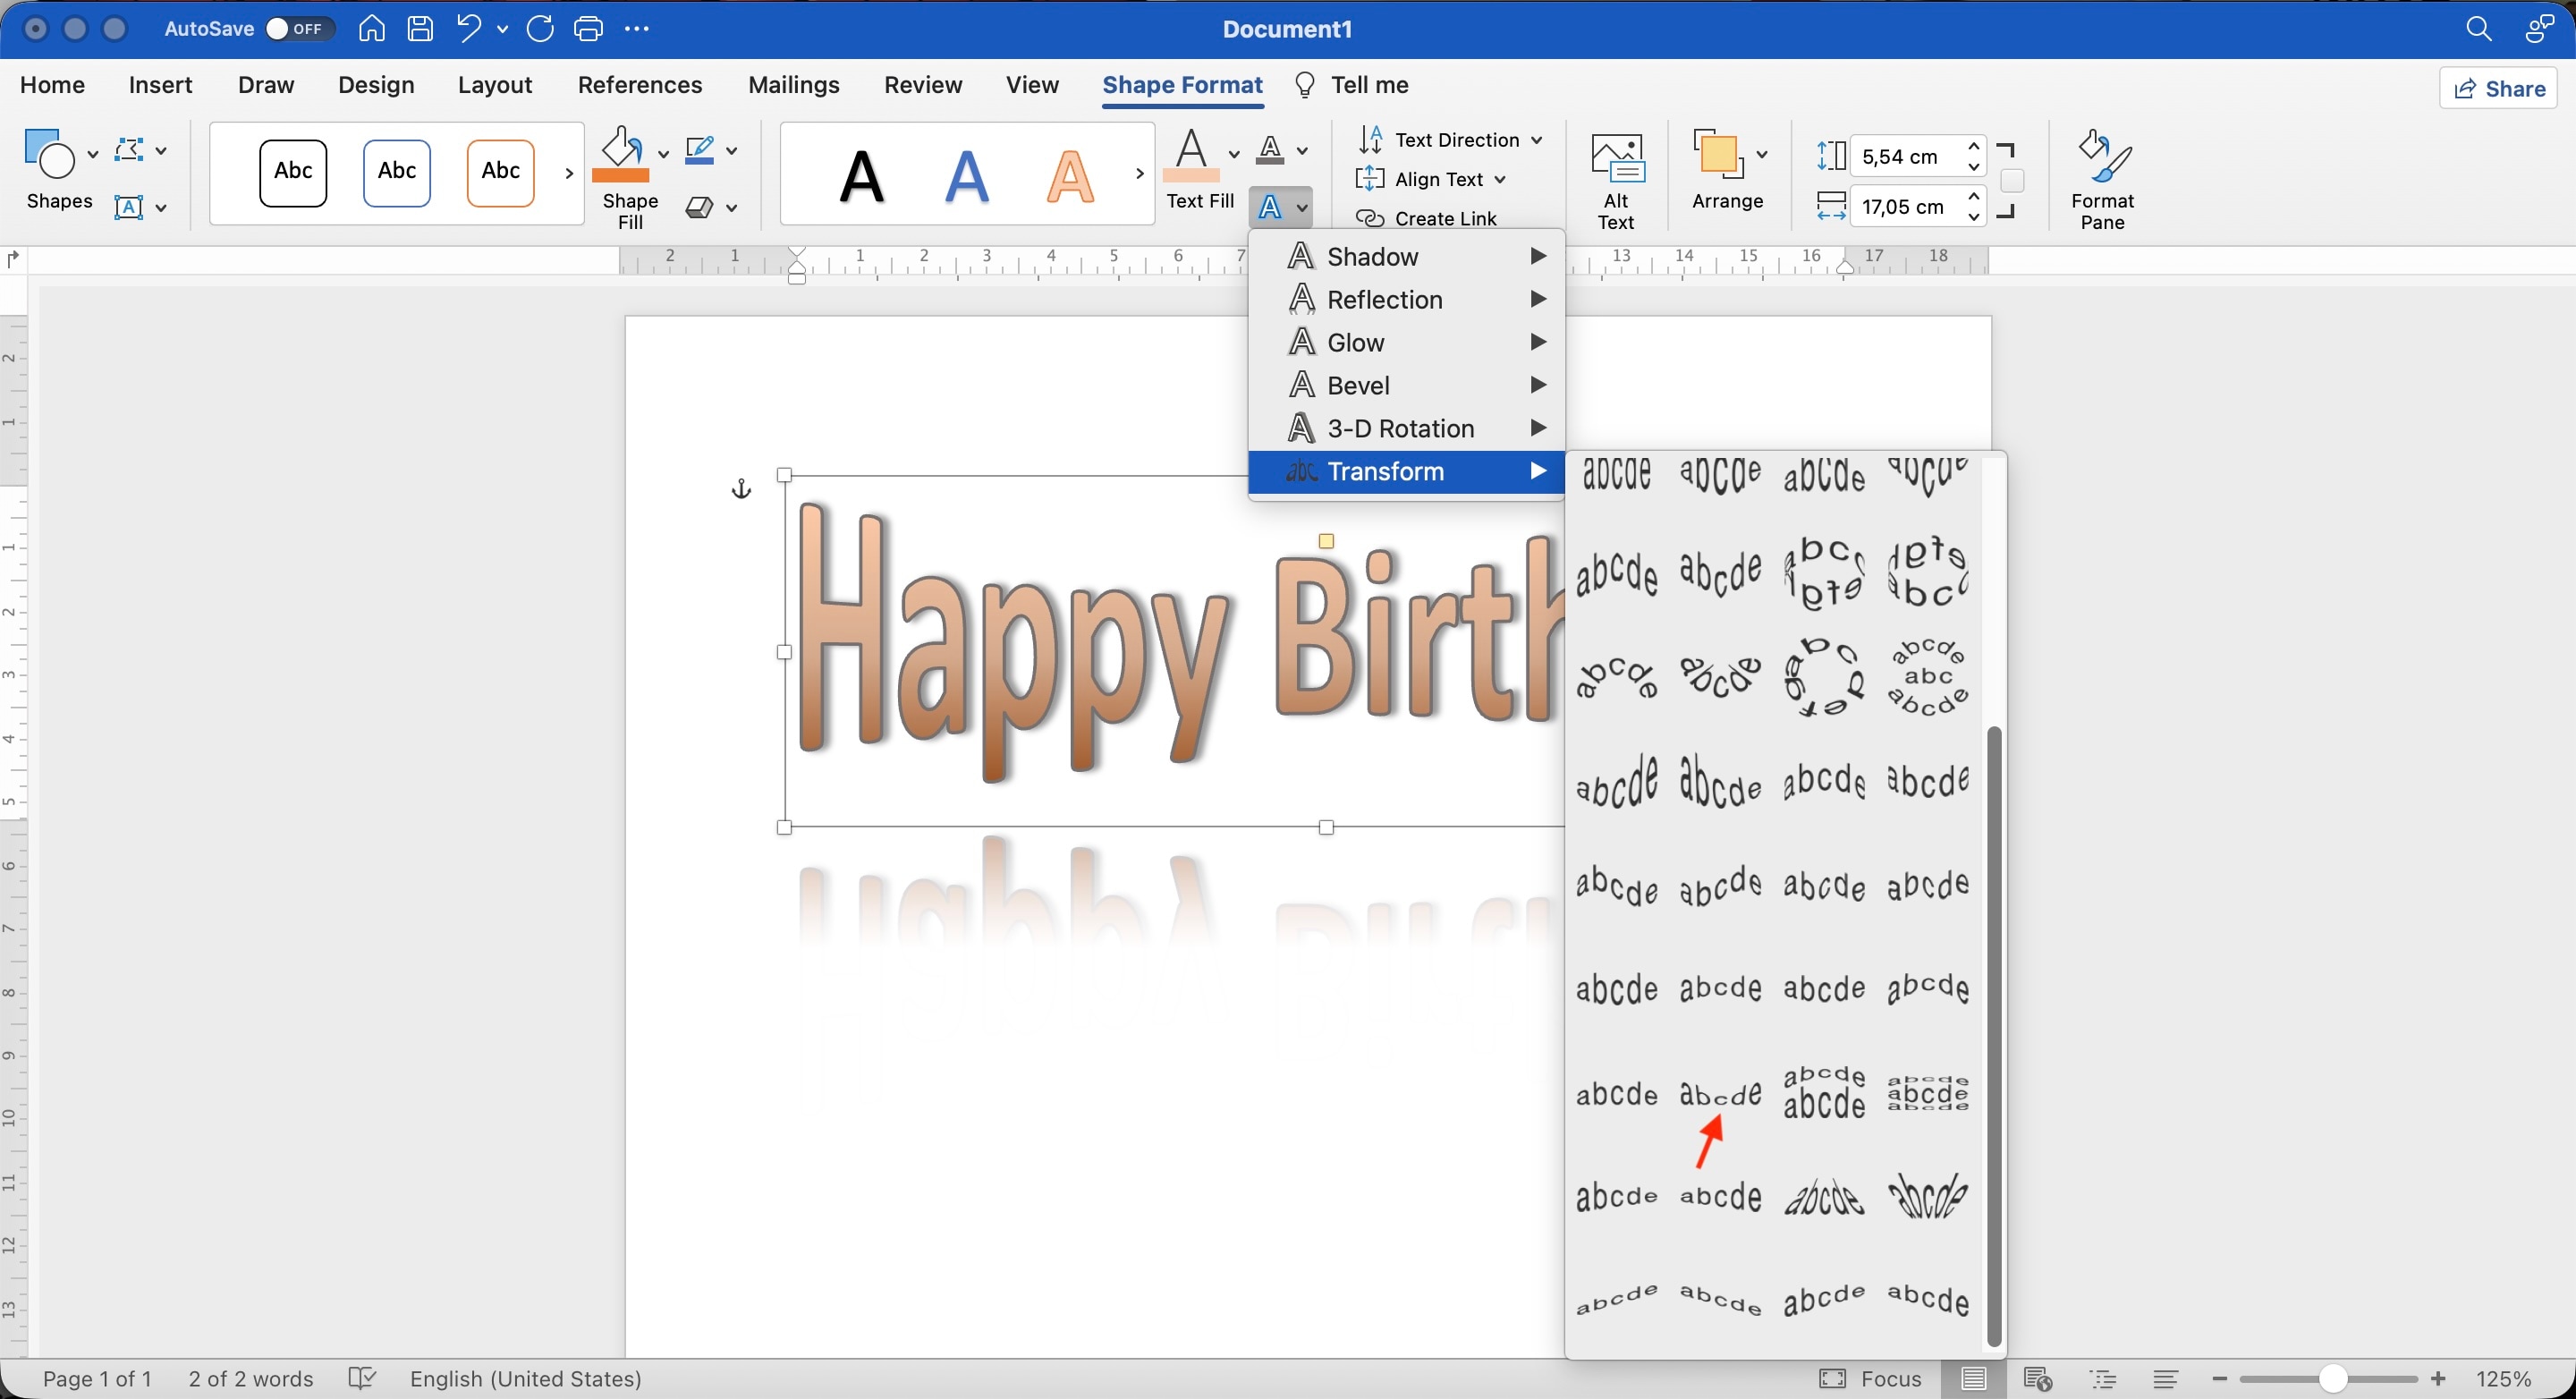The image size is (2576, 1399).
Task: Open the 3-D Rotation submenu
Action: 1406,429
